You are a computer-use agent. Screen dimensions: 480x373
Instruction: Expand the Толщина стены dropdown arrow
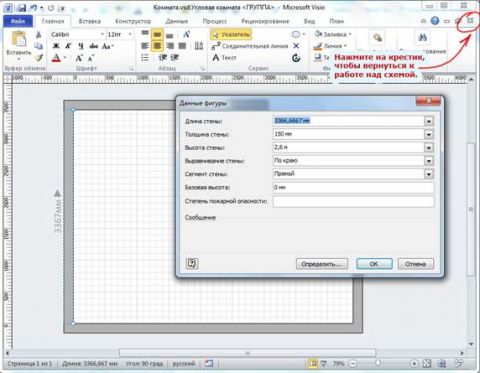pyautogui.click(x=429, y=134)
